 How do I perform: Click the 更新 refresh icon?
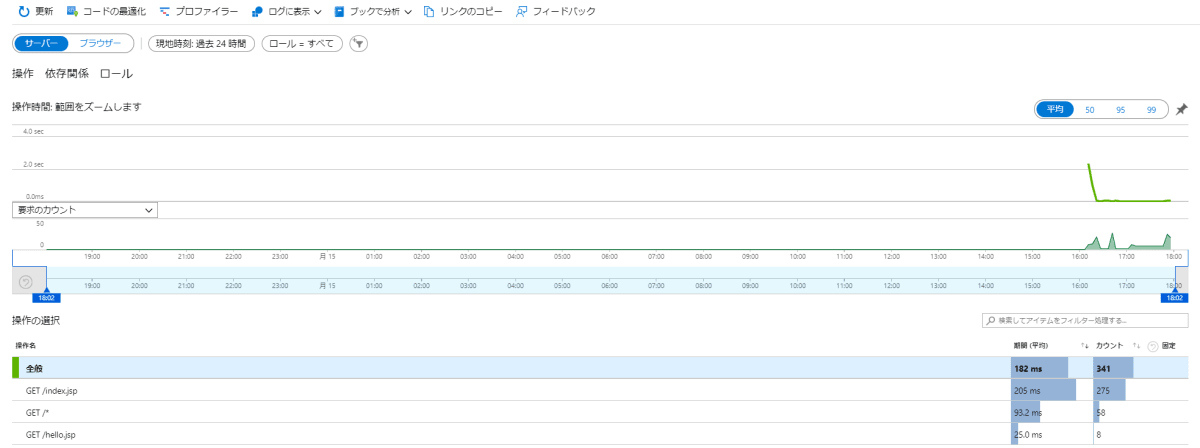click(23, 12)
